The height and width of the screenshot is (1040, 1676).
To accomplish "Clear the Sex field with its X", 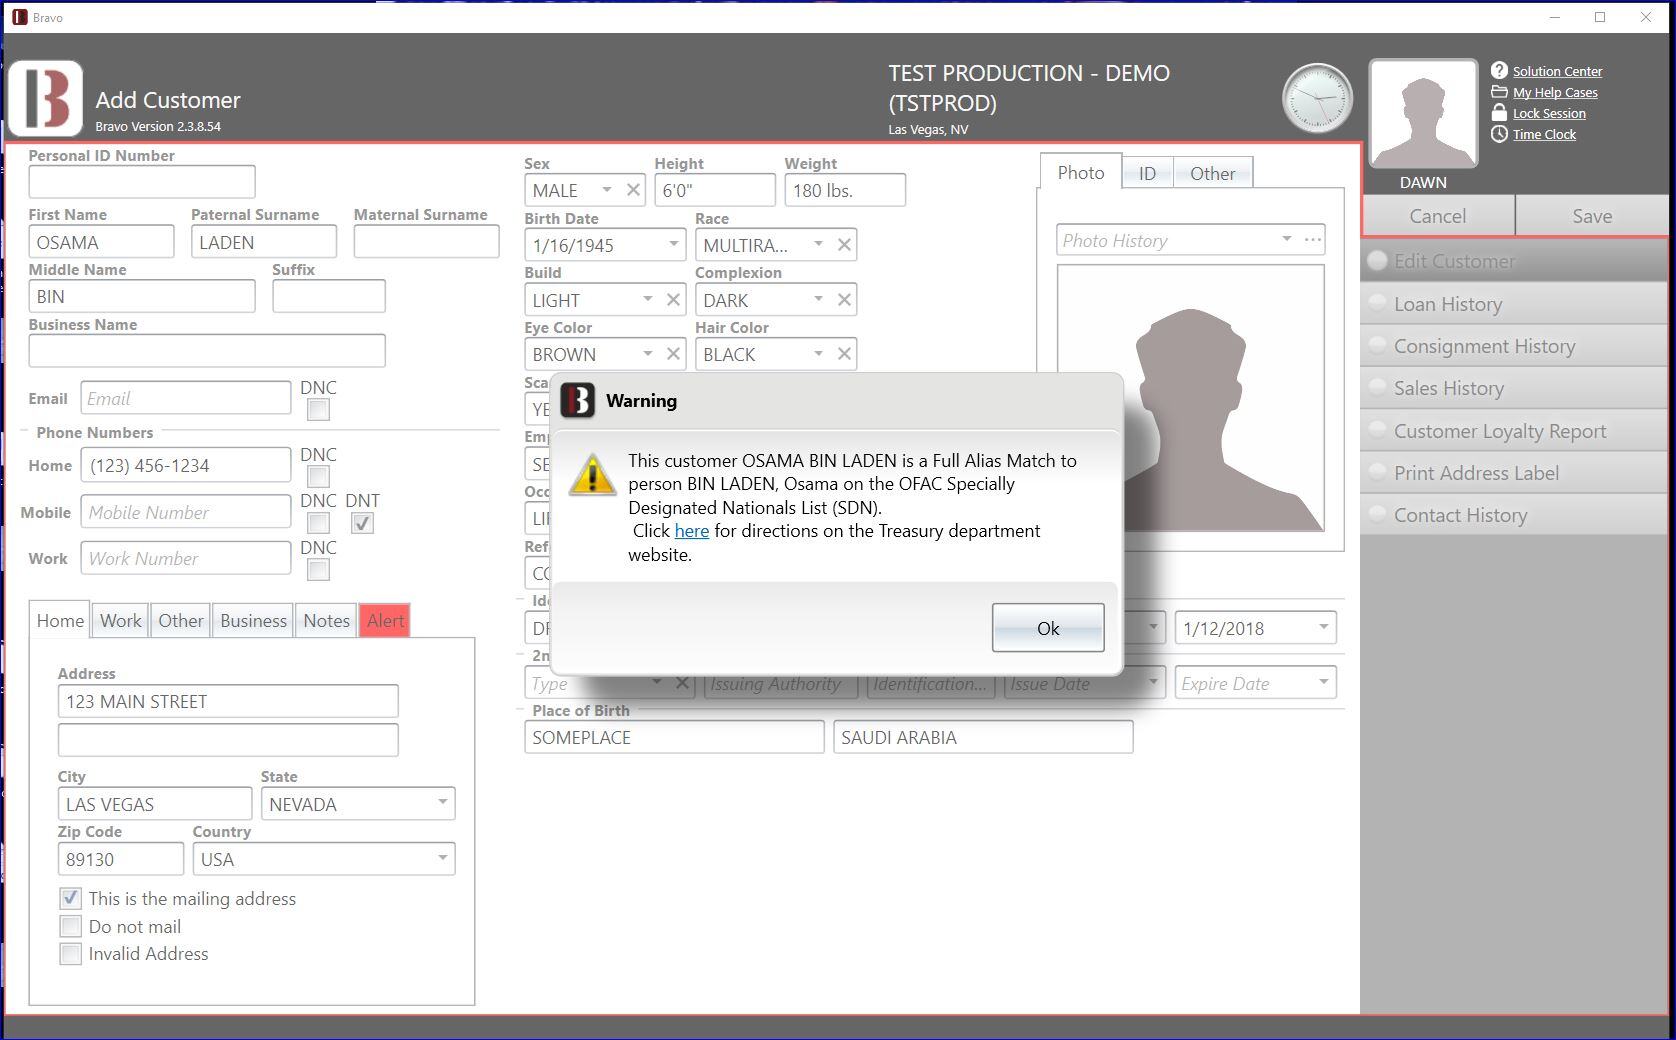I will (633, 190).
